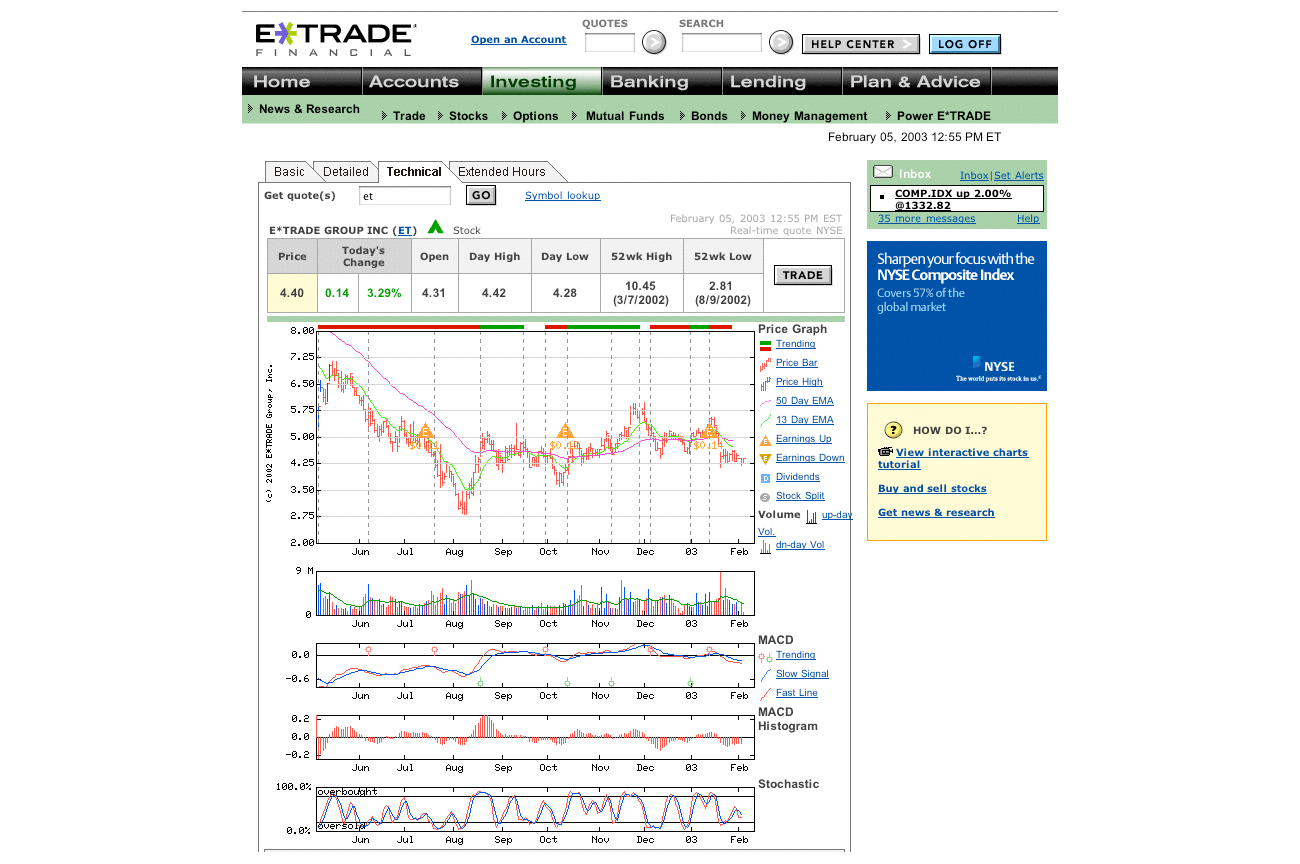Click the Get news & research link
Screen dimensions: 1300x864
click(936, 513)
